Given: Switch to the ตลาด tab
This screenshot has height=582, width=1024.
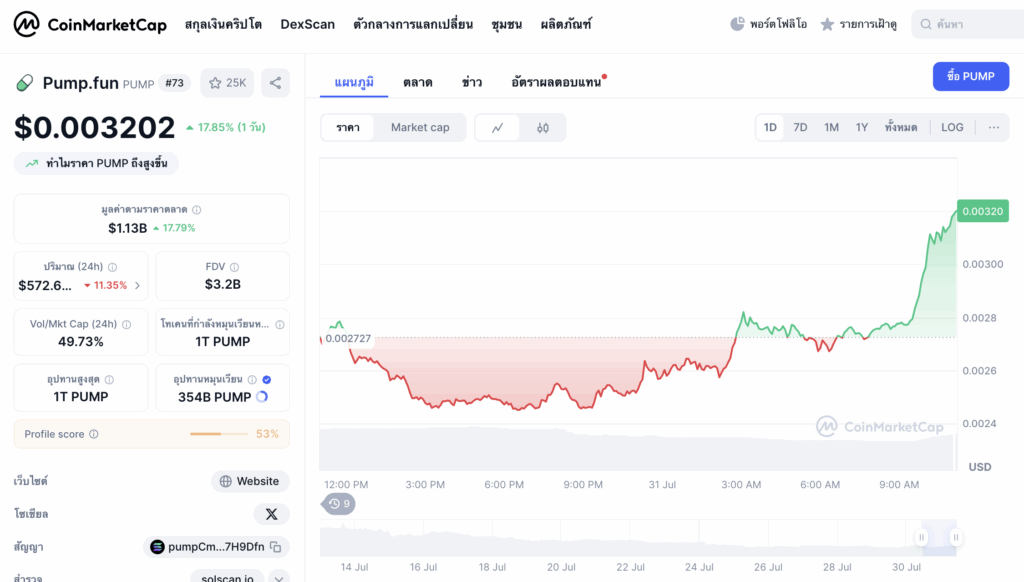Looking at the screenshot, I should click(x=417, y=82).
